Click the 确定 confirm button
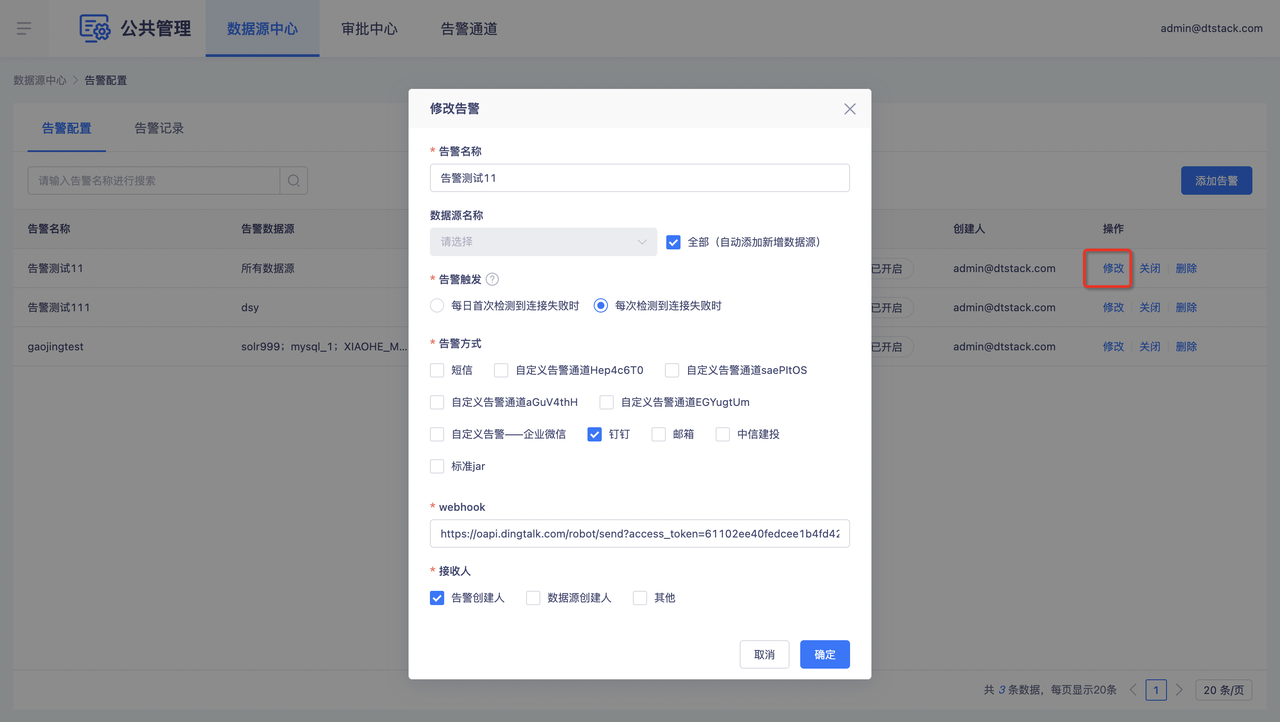The height and width of the screenshot is (722, 1280). point(824,654)
